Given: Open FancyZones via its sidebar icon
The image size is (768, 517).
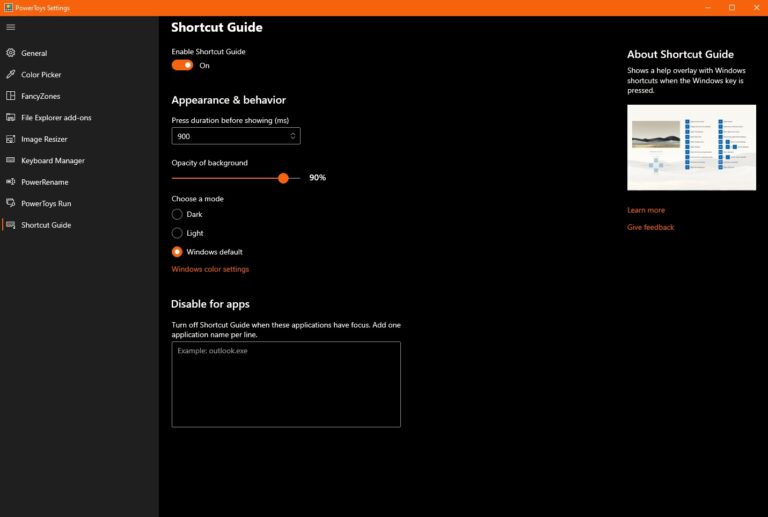Looking at the screenshot, I should point(11,96).
